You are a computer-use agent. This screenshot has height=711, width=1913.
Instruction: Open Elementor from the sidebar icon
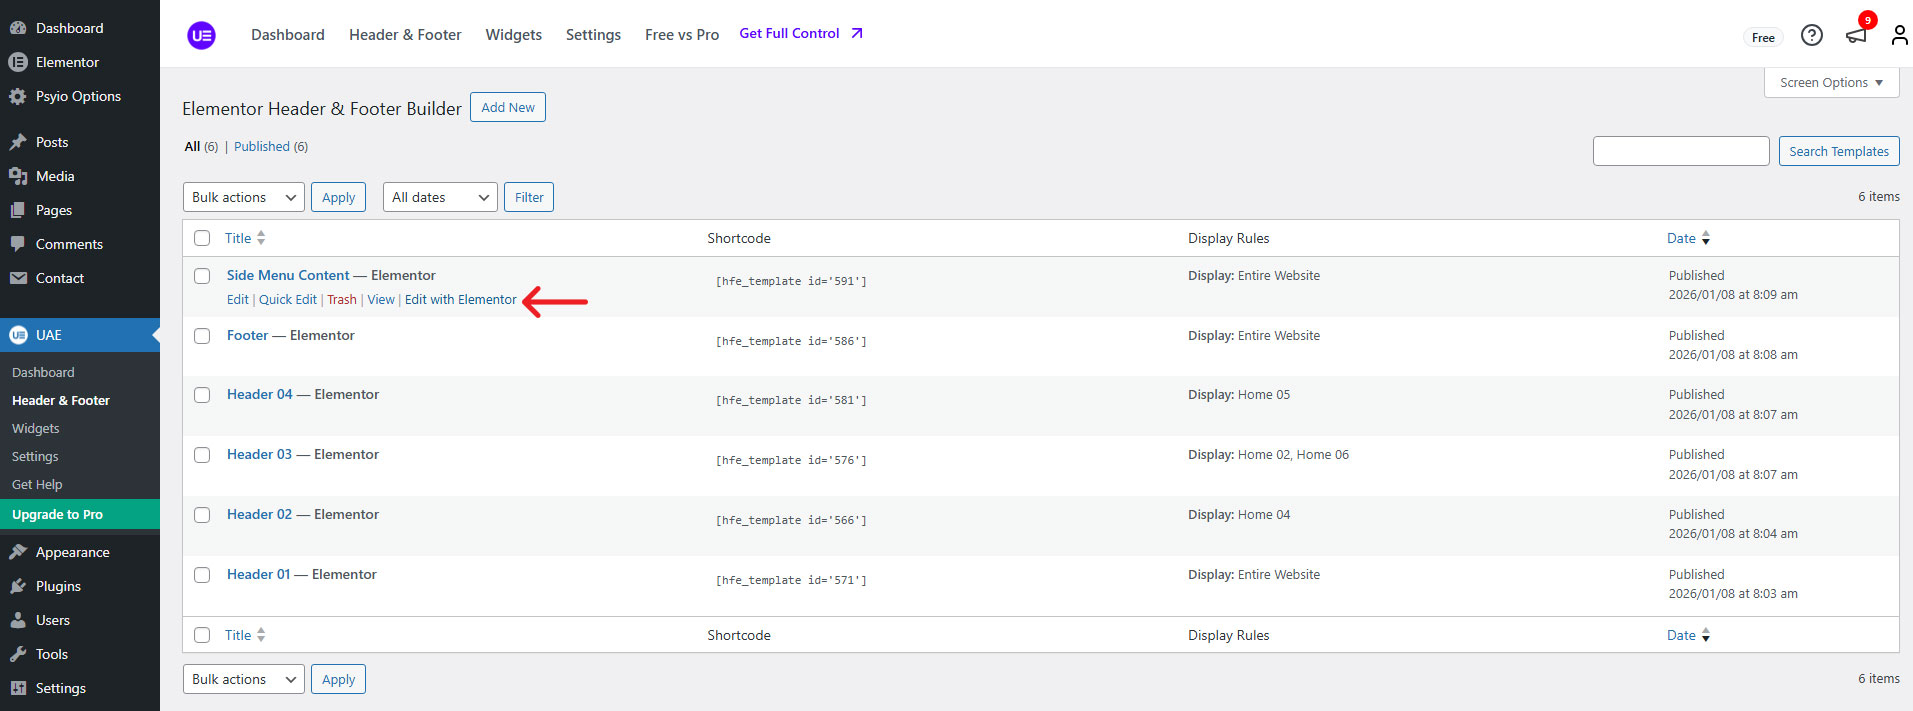click(x=18, y=62)
